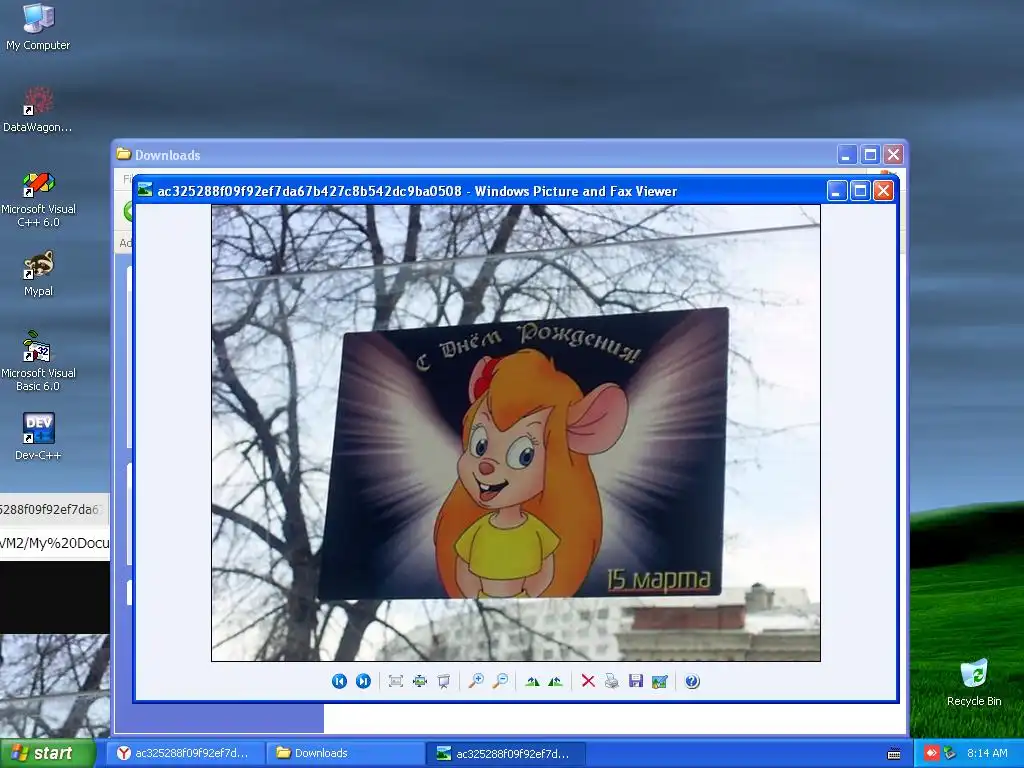Go to the next image

[363, 681]
